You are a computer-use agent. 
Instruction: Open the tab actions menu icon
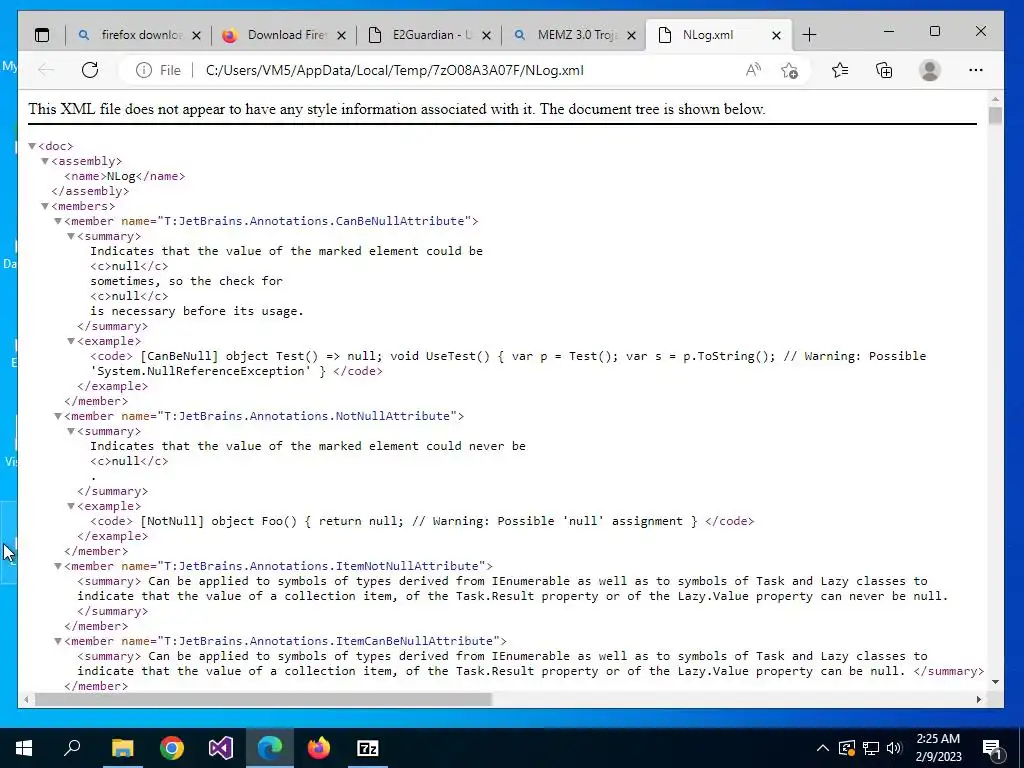point(42,35)
